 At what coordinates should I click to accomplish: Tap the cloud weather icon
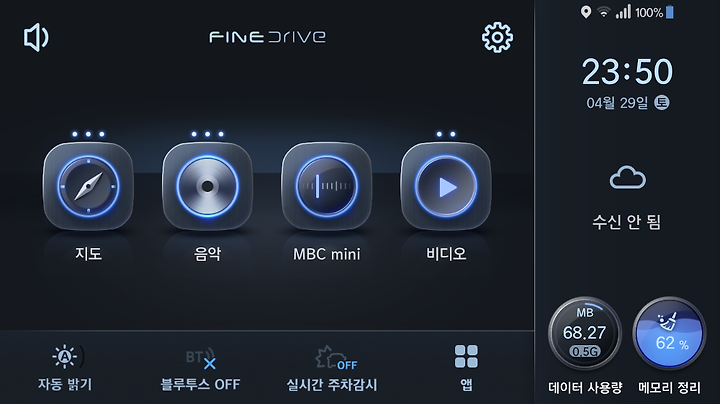(x=628, y=178)
